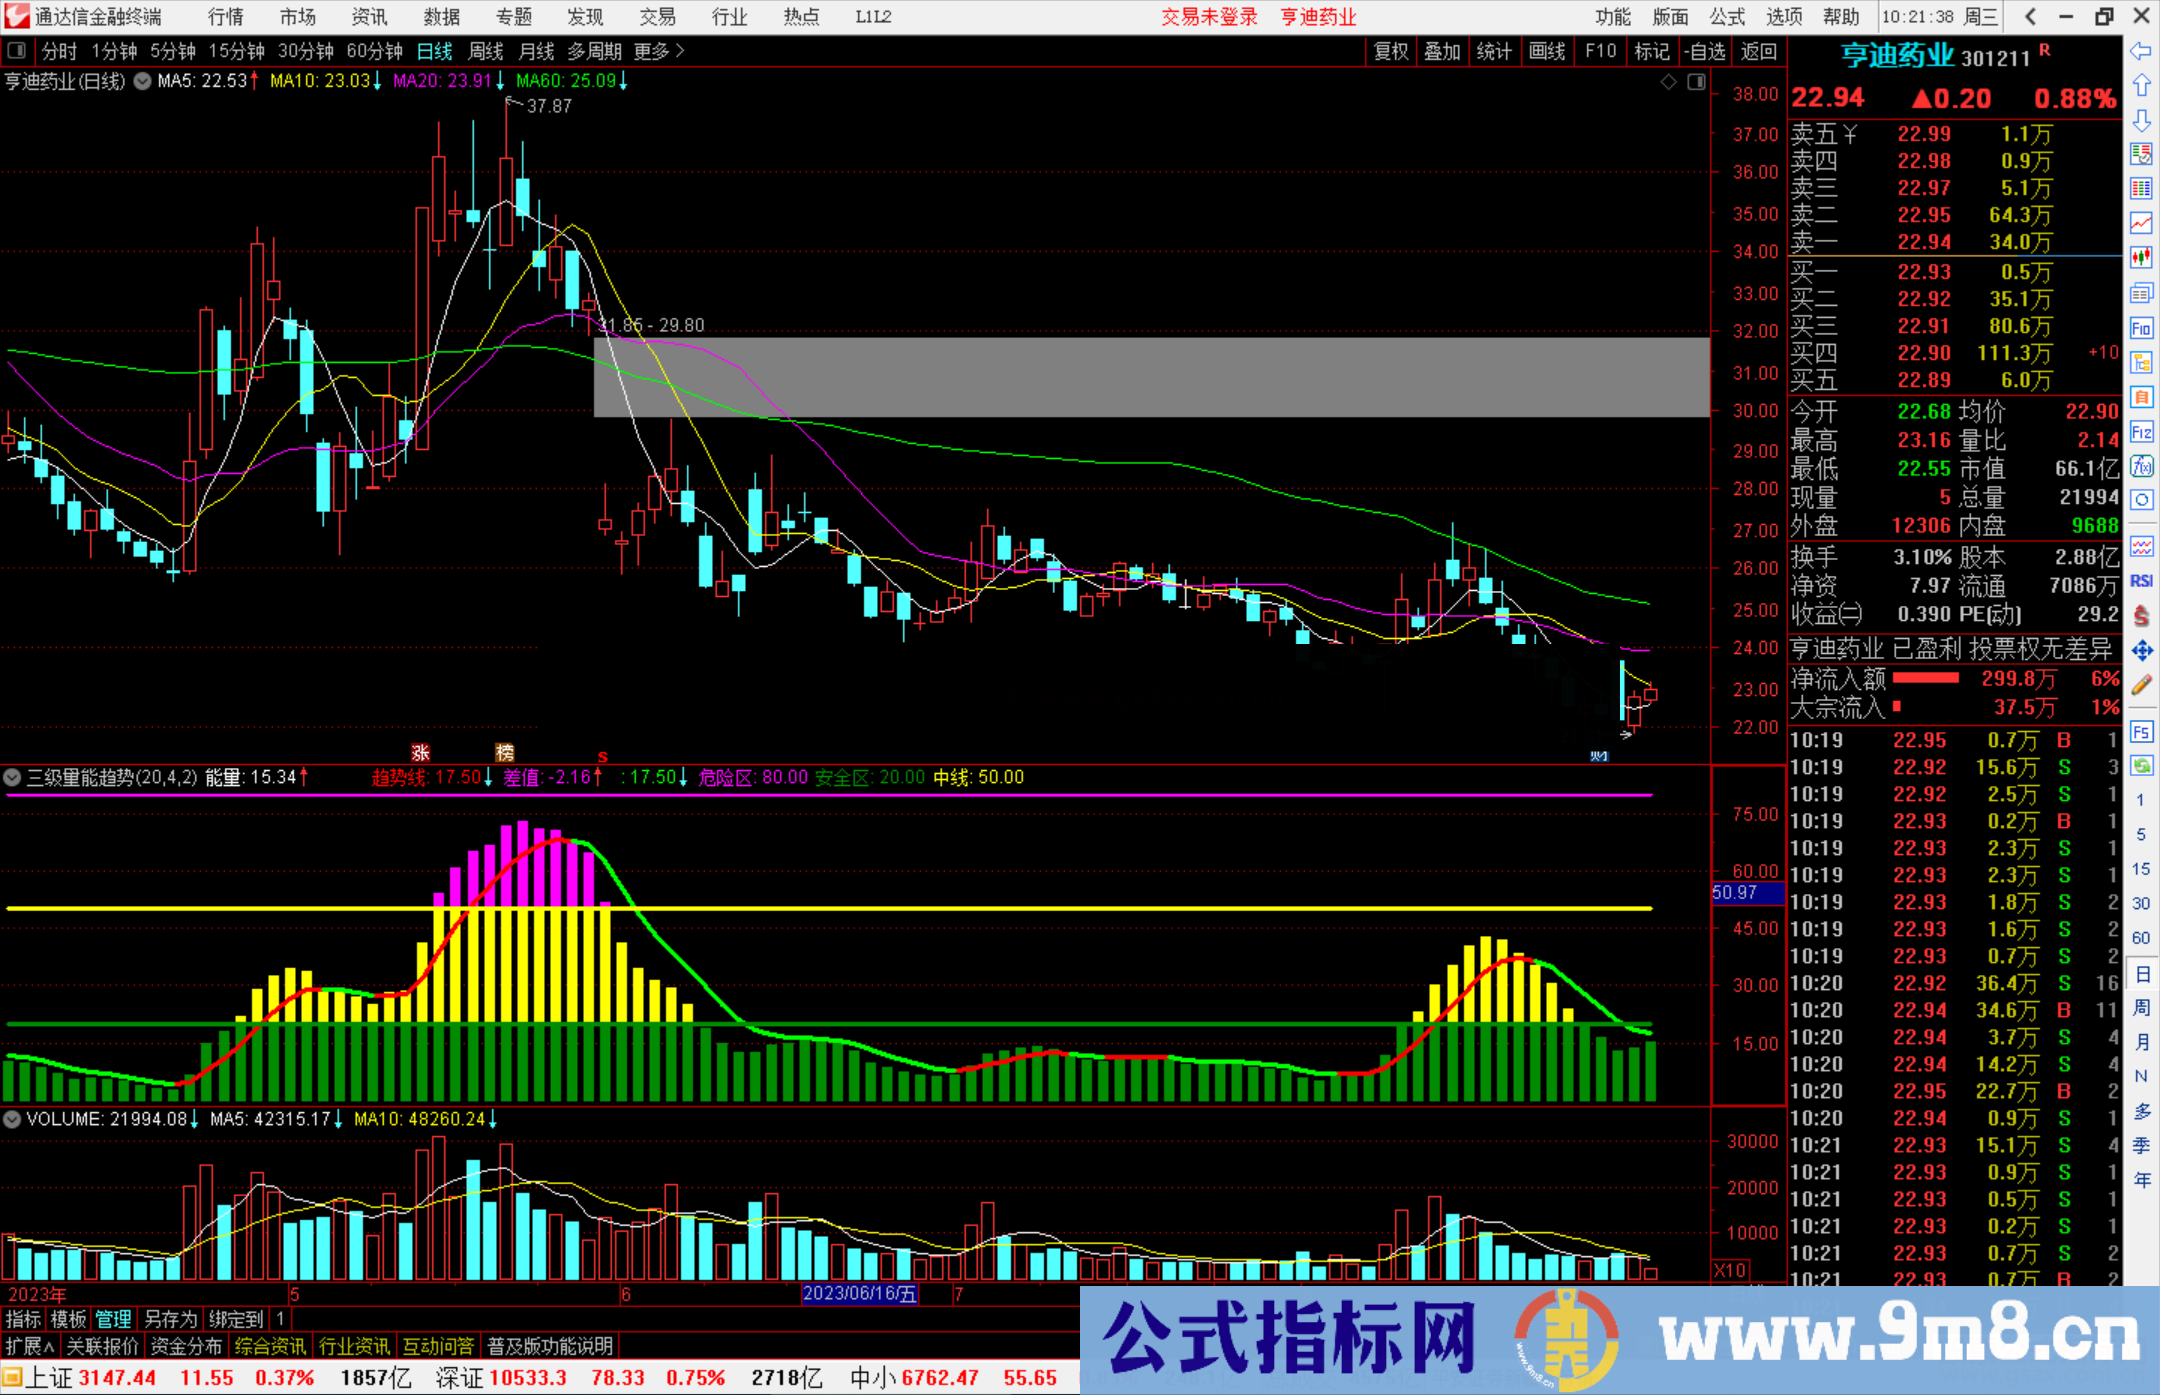Image resolution: width=2160 pixels, height=1395 pixels.
Task: Toggle the chart panel square icon top-right
Action: pyautogui.click(x=1696, y=82)
